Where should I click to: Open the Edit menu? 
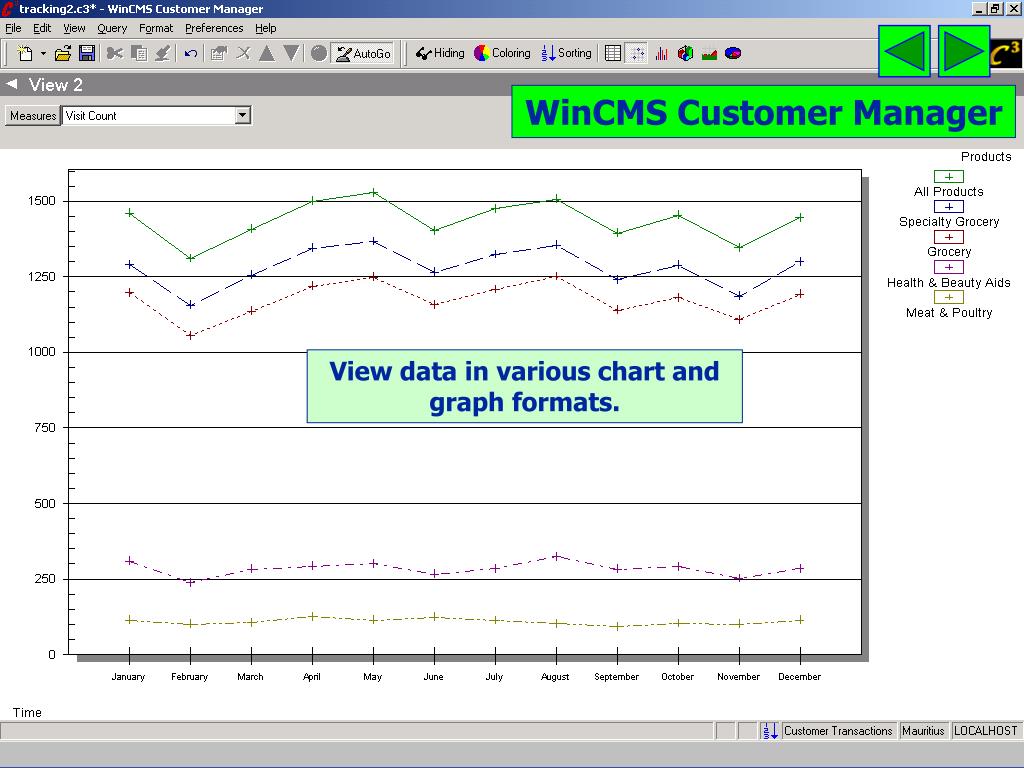42,28
